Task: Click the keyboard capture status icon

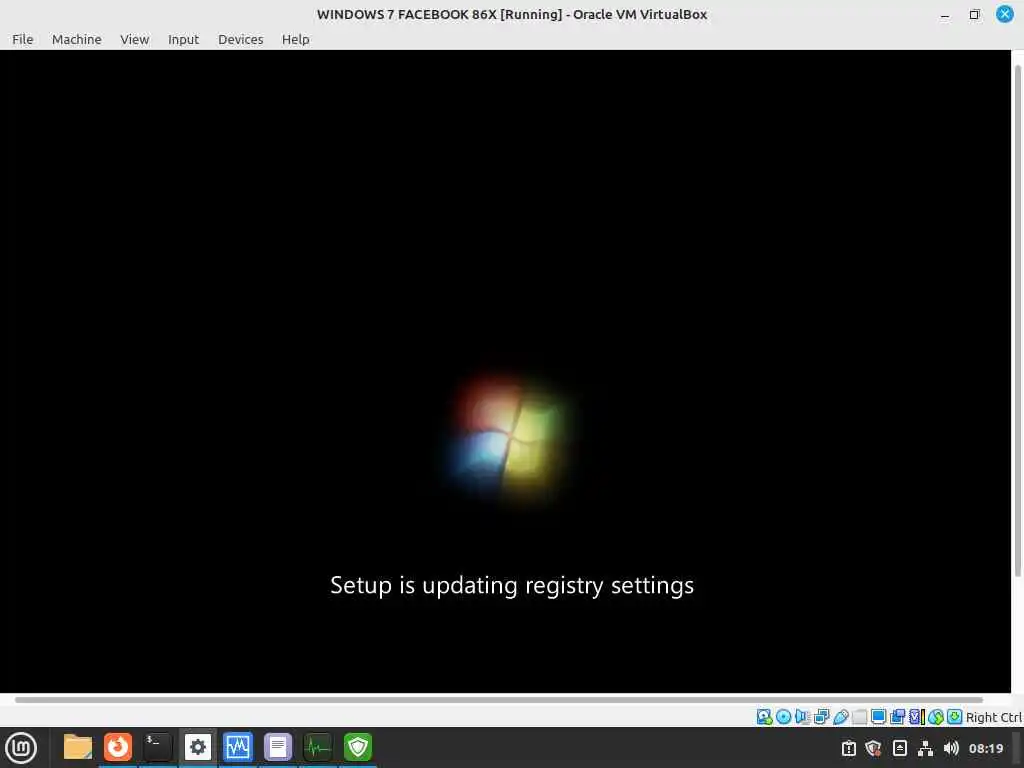Action: (955, 717)
